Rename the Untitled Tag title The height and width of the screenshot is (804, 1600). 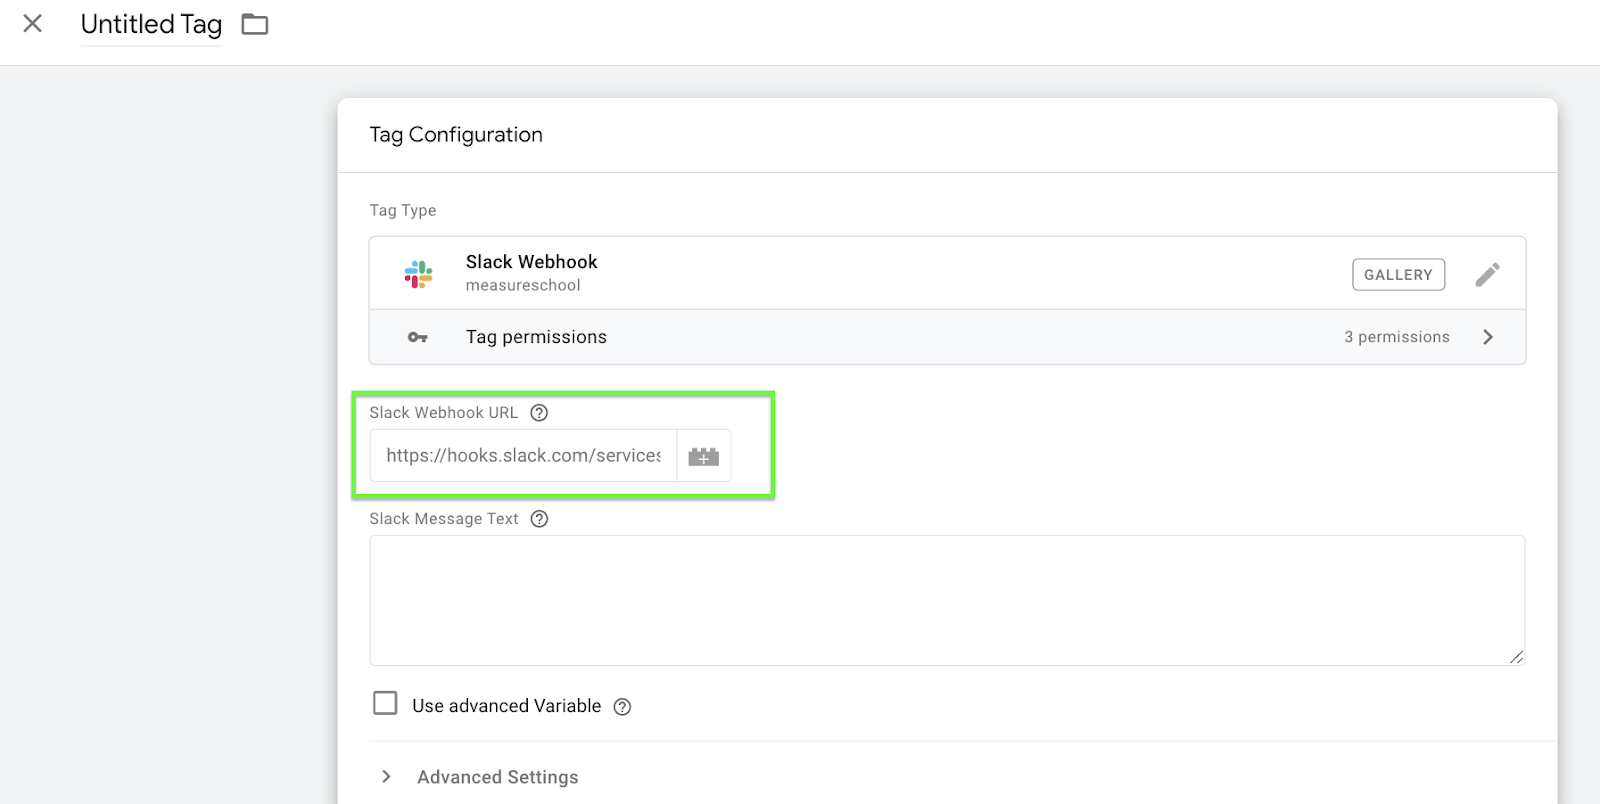tap(151, 24)
